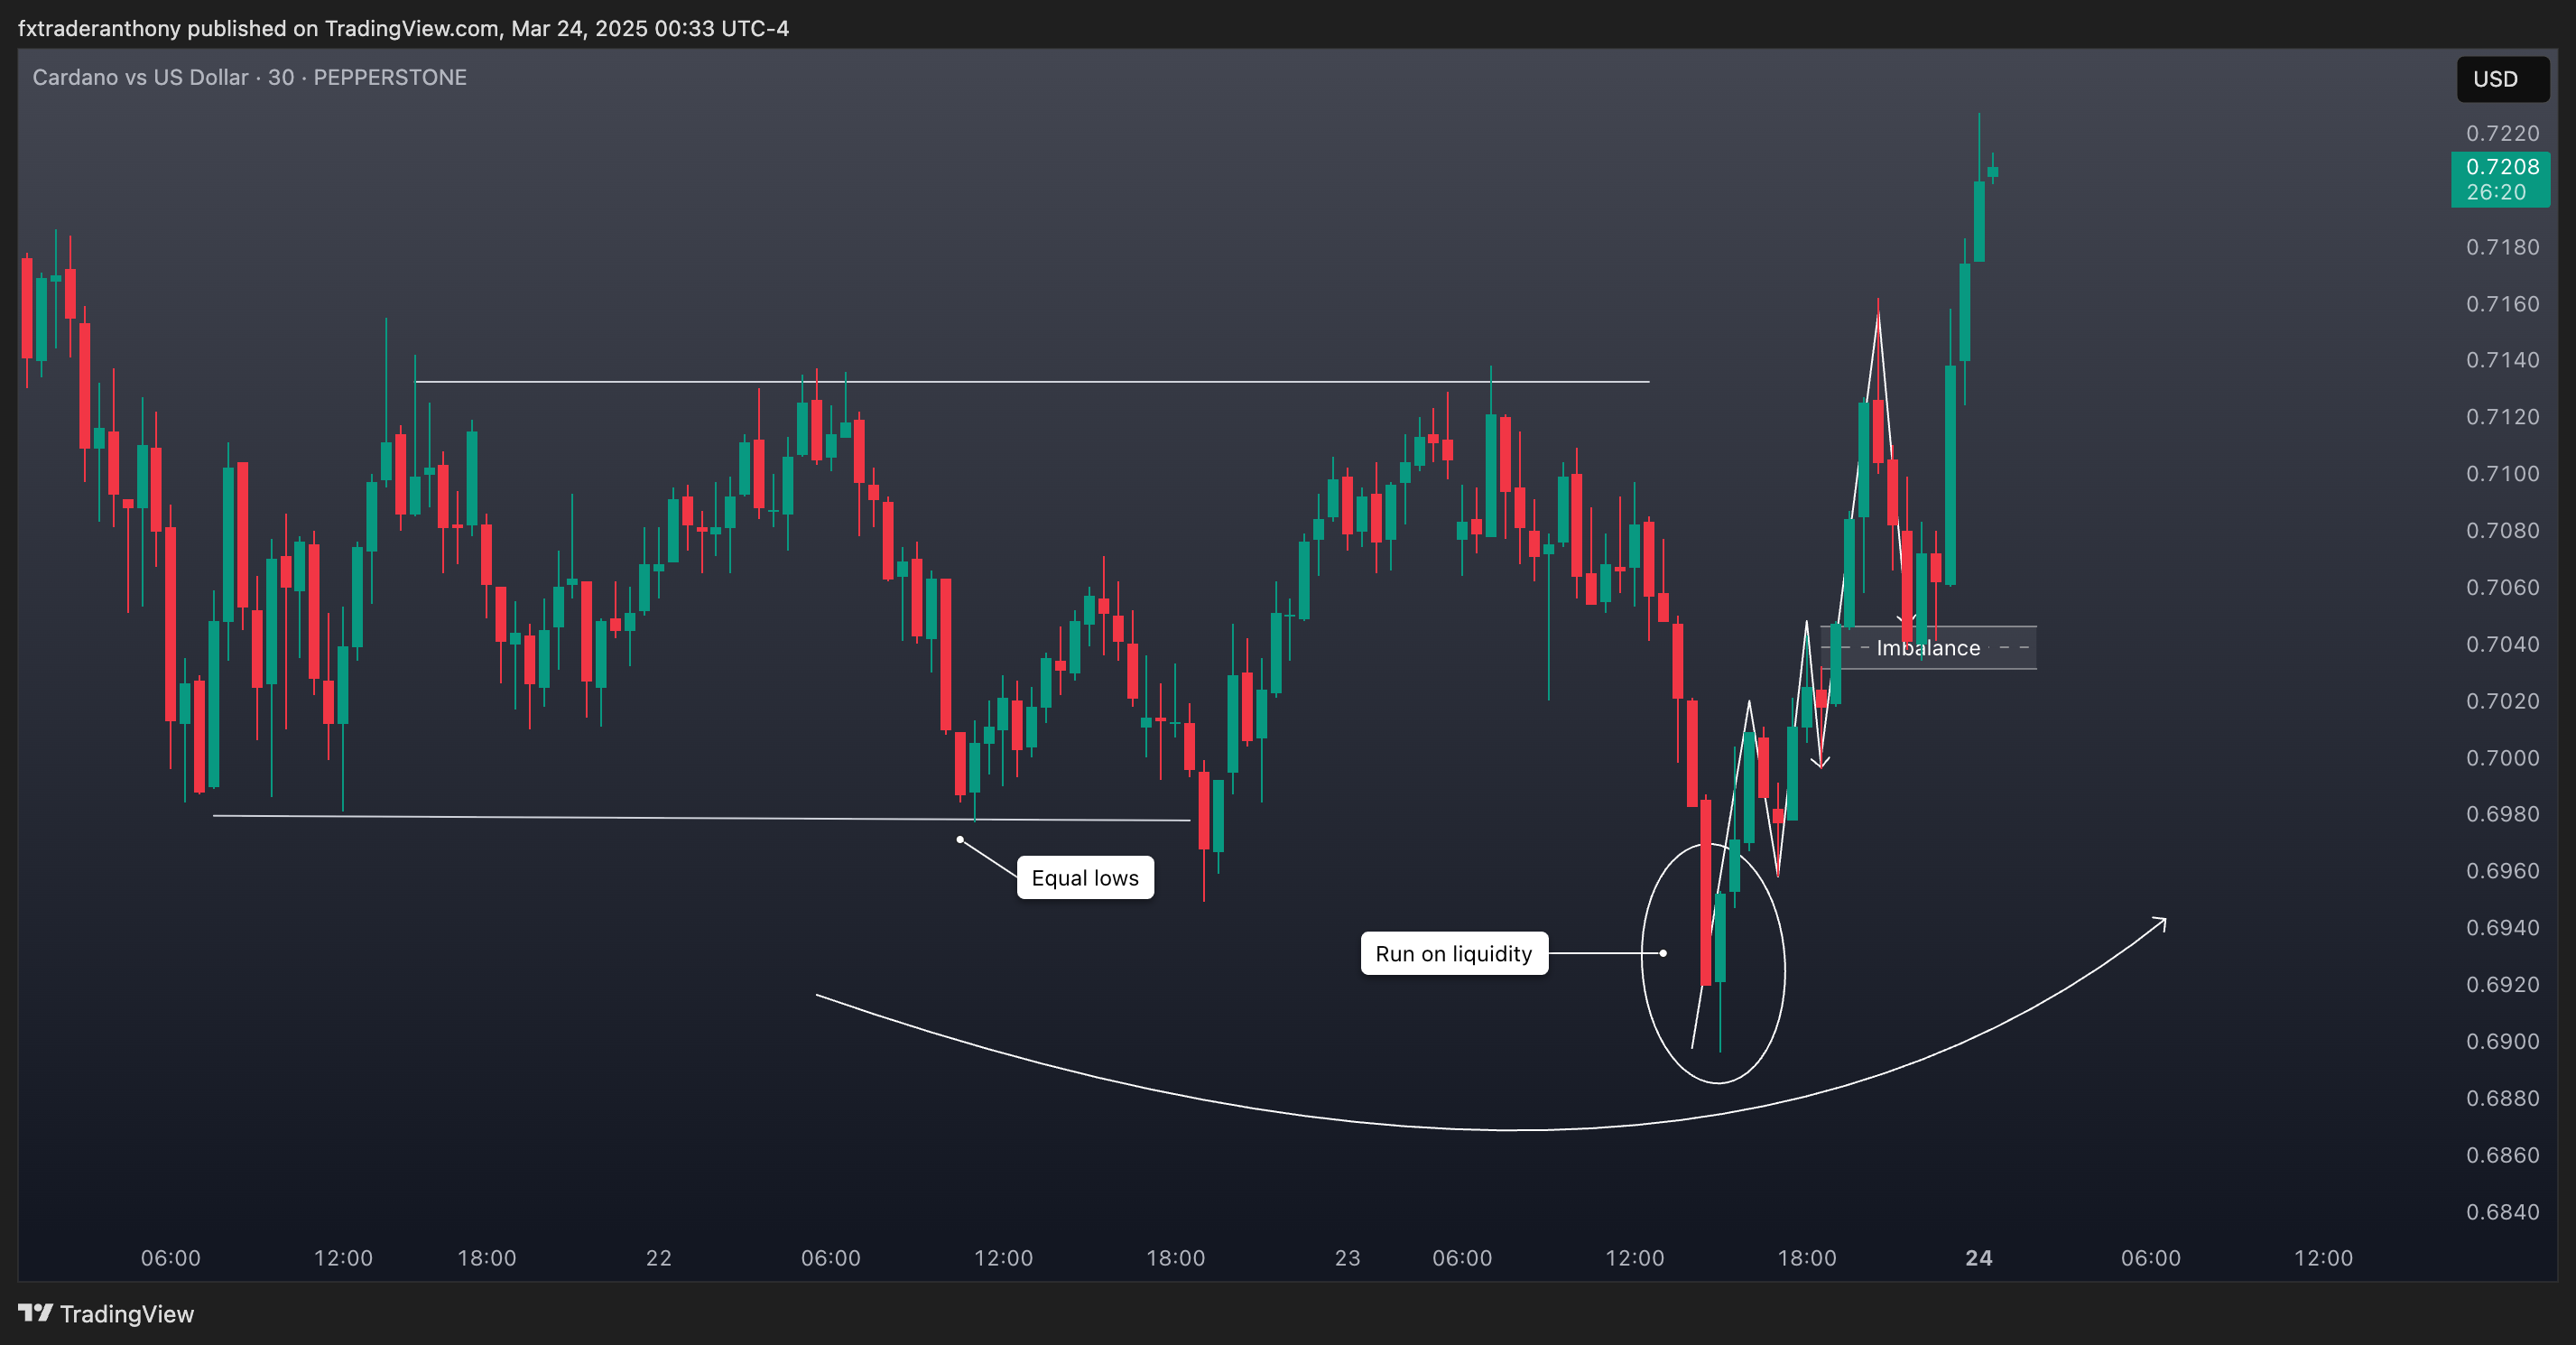Click the chart title 'Cardano vs US Dollar'
Screen dimensions: 2576x1345
140,77
